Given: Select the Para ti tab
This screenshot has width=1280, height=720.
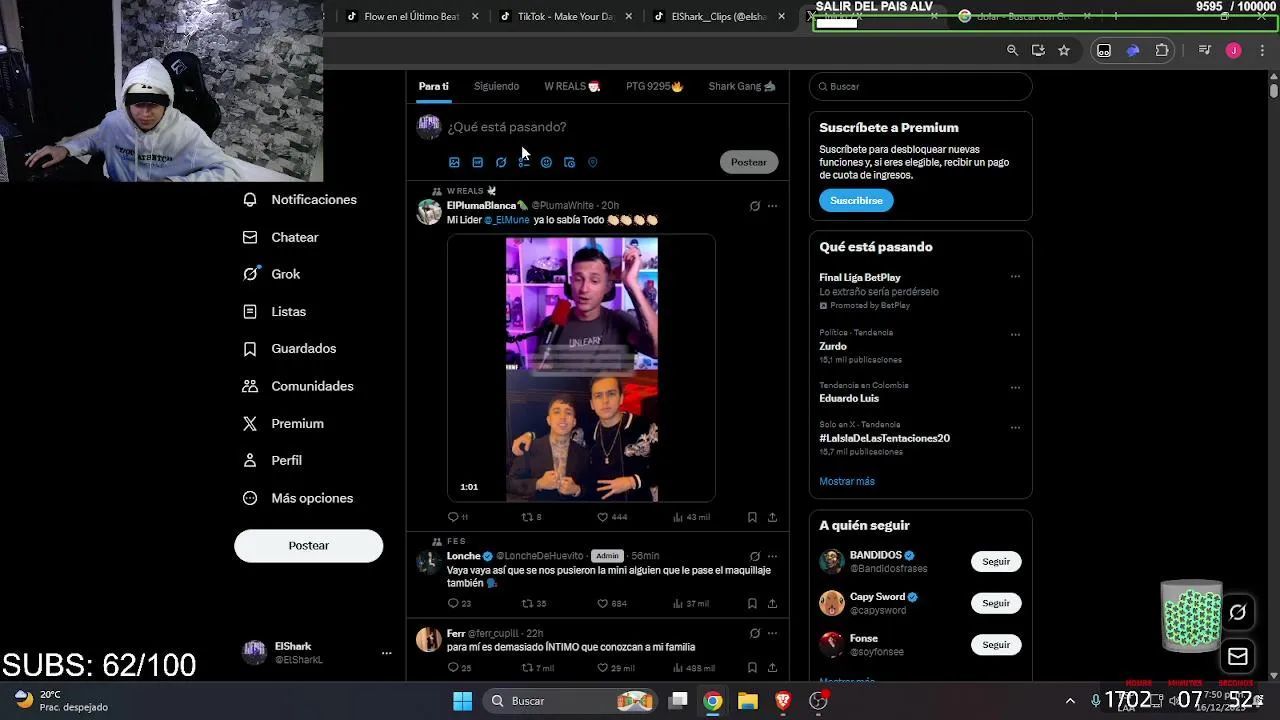Looking at the screenshot, I should click(x=433, y=86).
